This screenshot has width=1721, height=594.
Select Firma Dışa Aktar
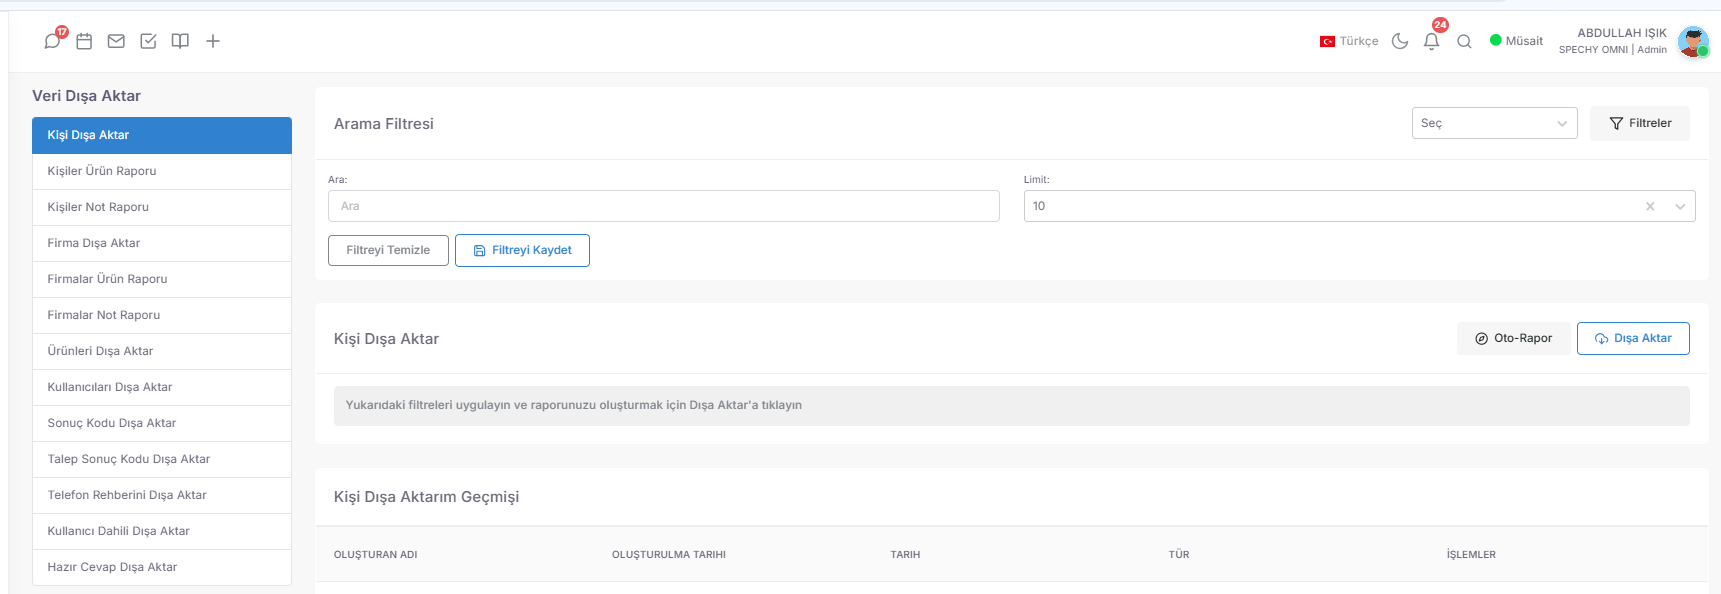(162, 243)
